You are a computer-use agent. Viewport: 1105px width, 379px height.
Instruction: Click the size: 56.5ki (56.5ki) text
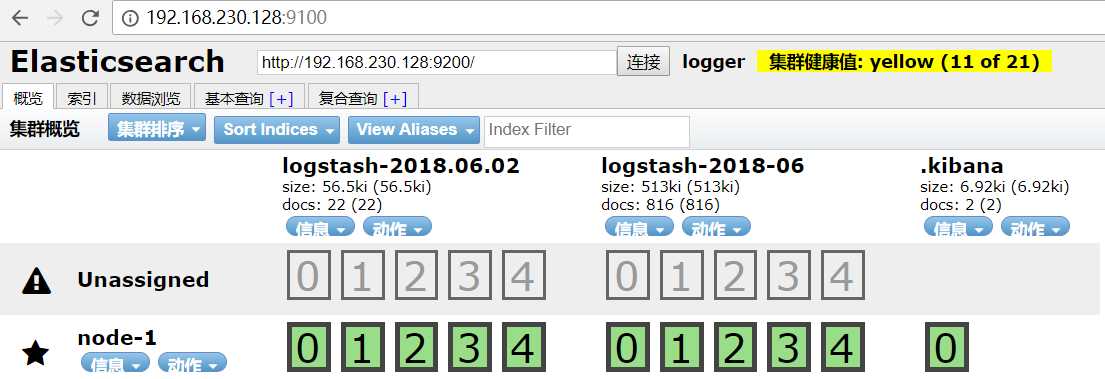357,187
